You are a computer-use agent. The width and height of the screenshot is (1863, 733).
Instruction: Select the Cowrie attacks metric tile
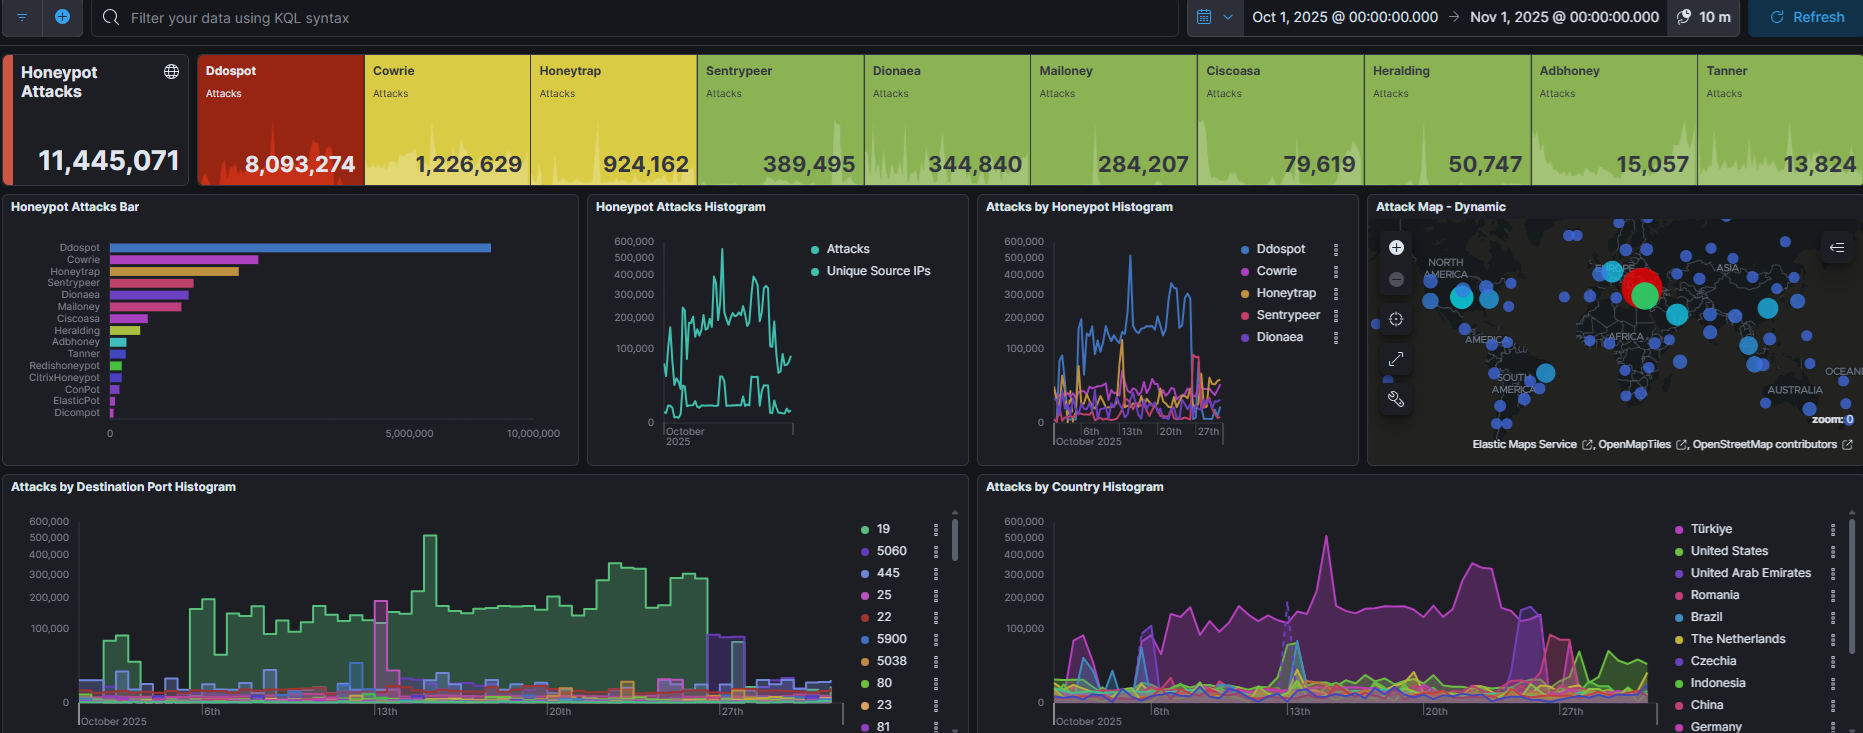[x=447, y=120]
